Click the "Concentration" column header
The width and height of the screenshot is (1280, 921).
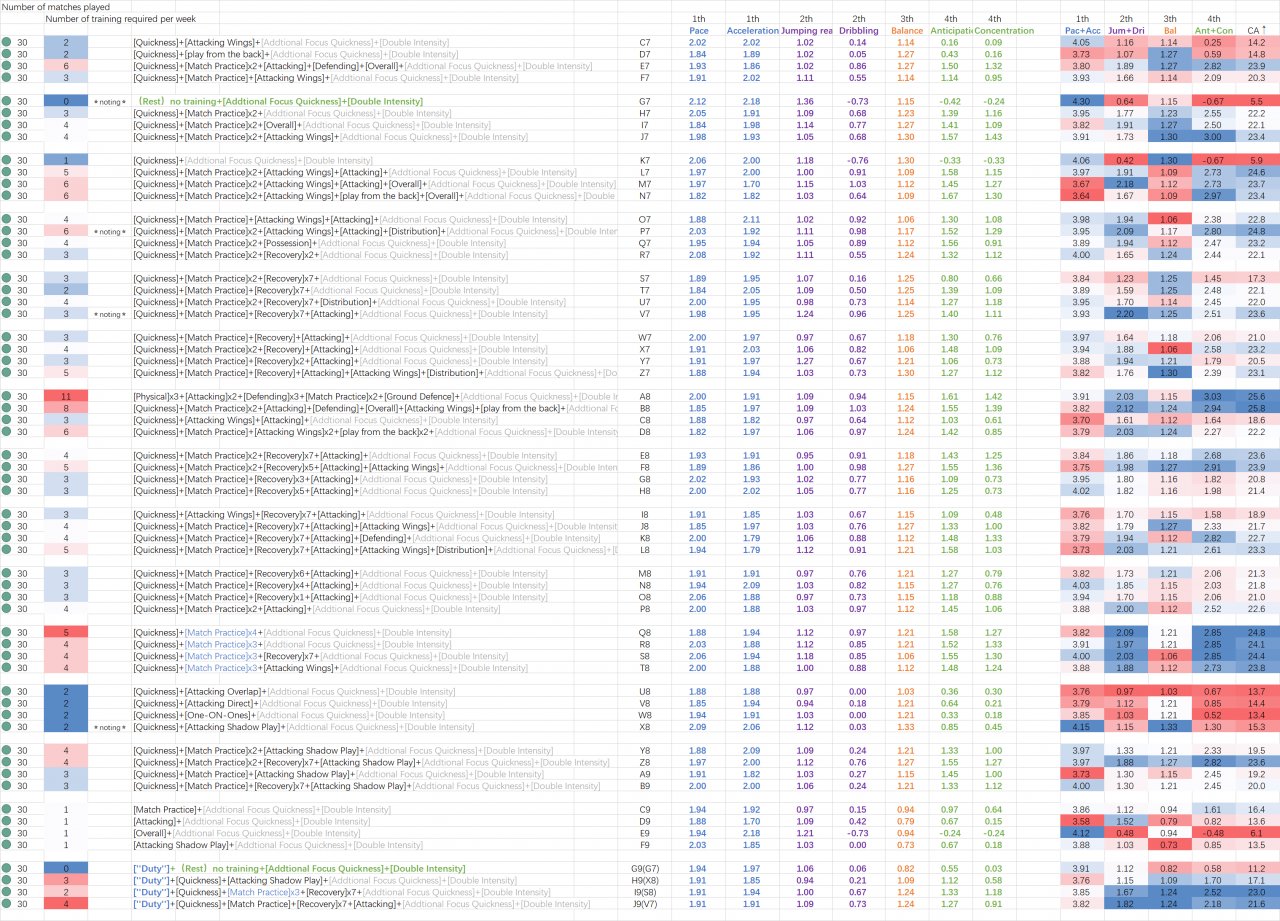coord(1006,31)
